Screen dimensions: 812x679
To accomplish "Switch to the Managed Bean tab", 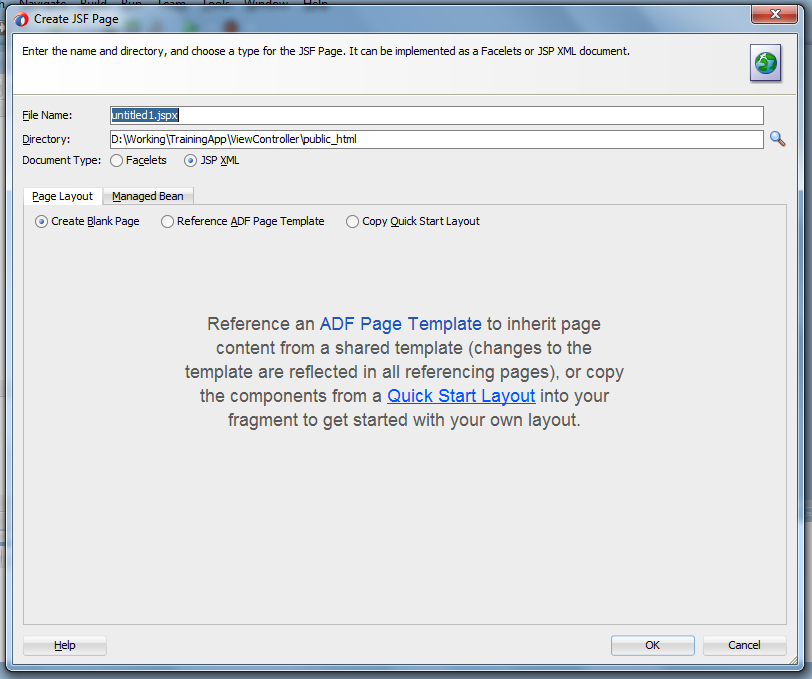I will 147,196.
